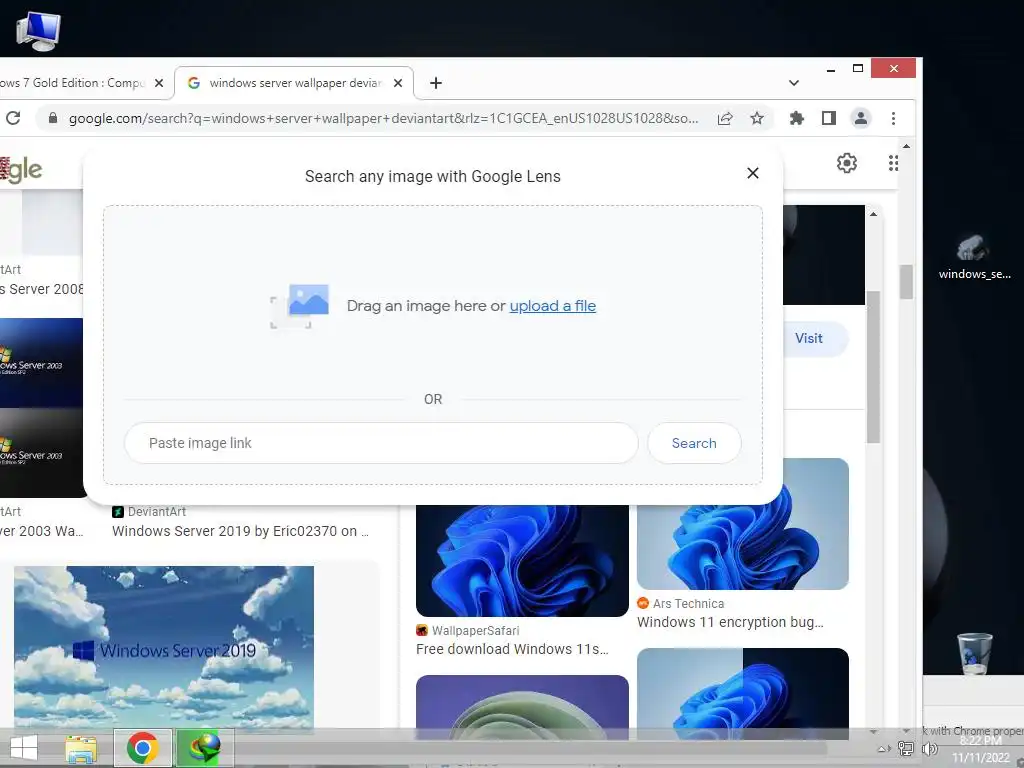The width and height of the screenshot is (1024, 768).
Task: Click the preview panel scroll up arrow
Action: click(x=873, y=214)
